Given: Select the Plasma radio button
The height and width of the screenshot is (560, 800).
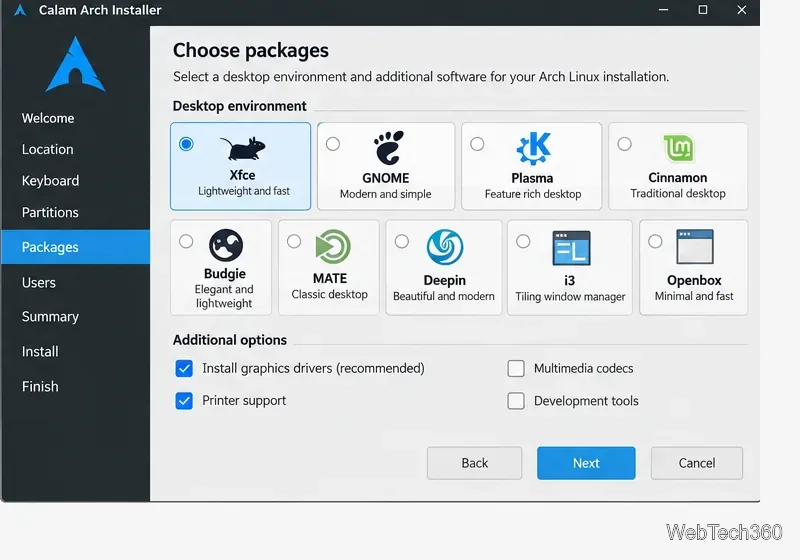Looking at the screenshot, I should tap(477, 144).
